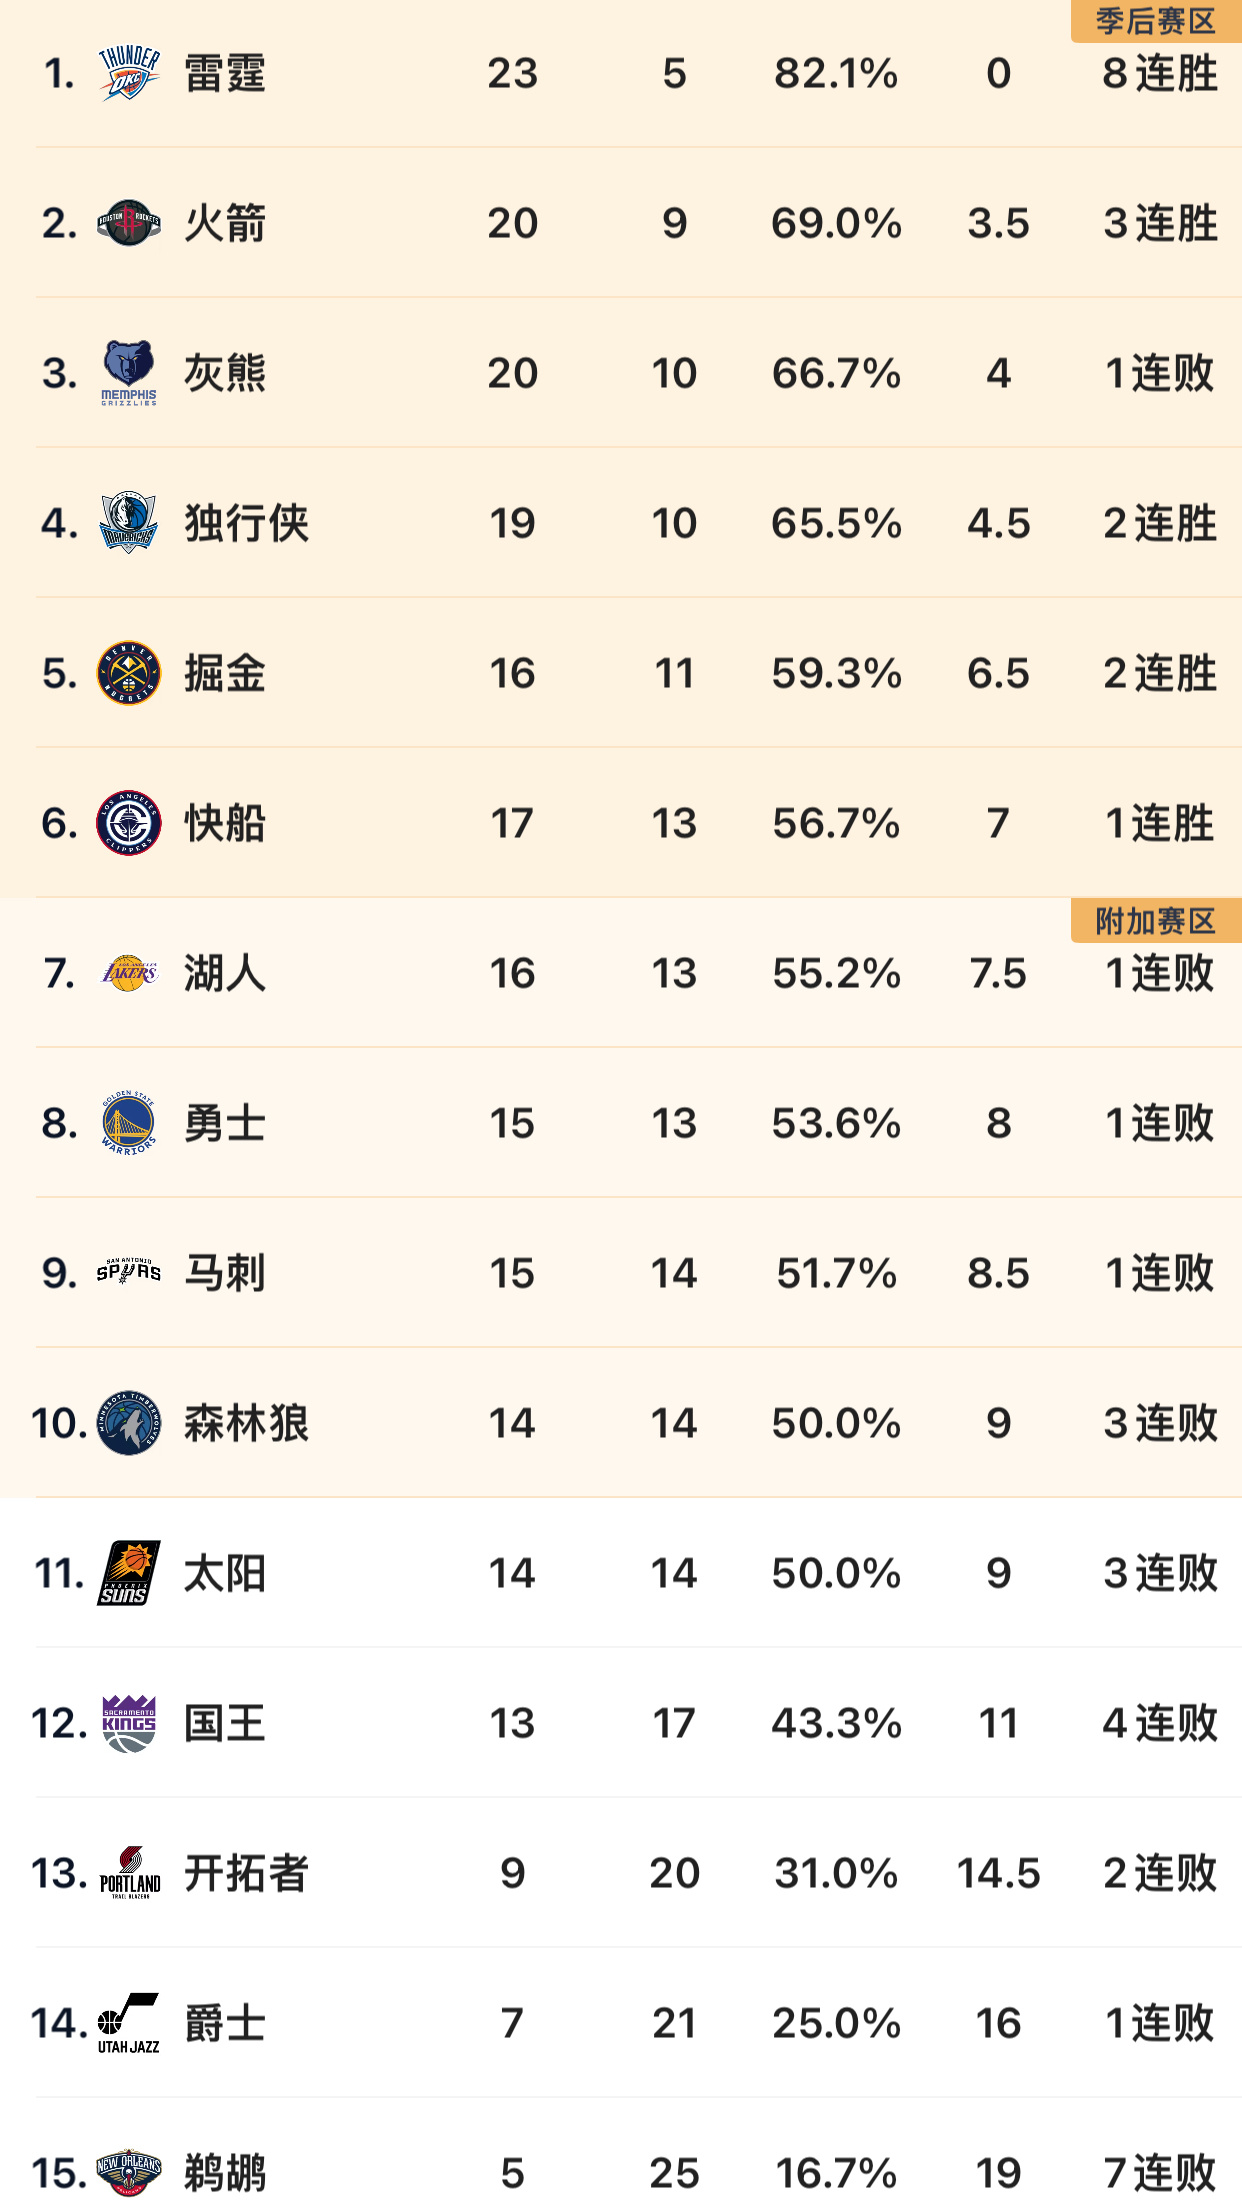Viewport: 1242px width, 2210px height.
Task: Open the Utah Jazz logo
Action: [129, 2023]
